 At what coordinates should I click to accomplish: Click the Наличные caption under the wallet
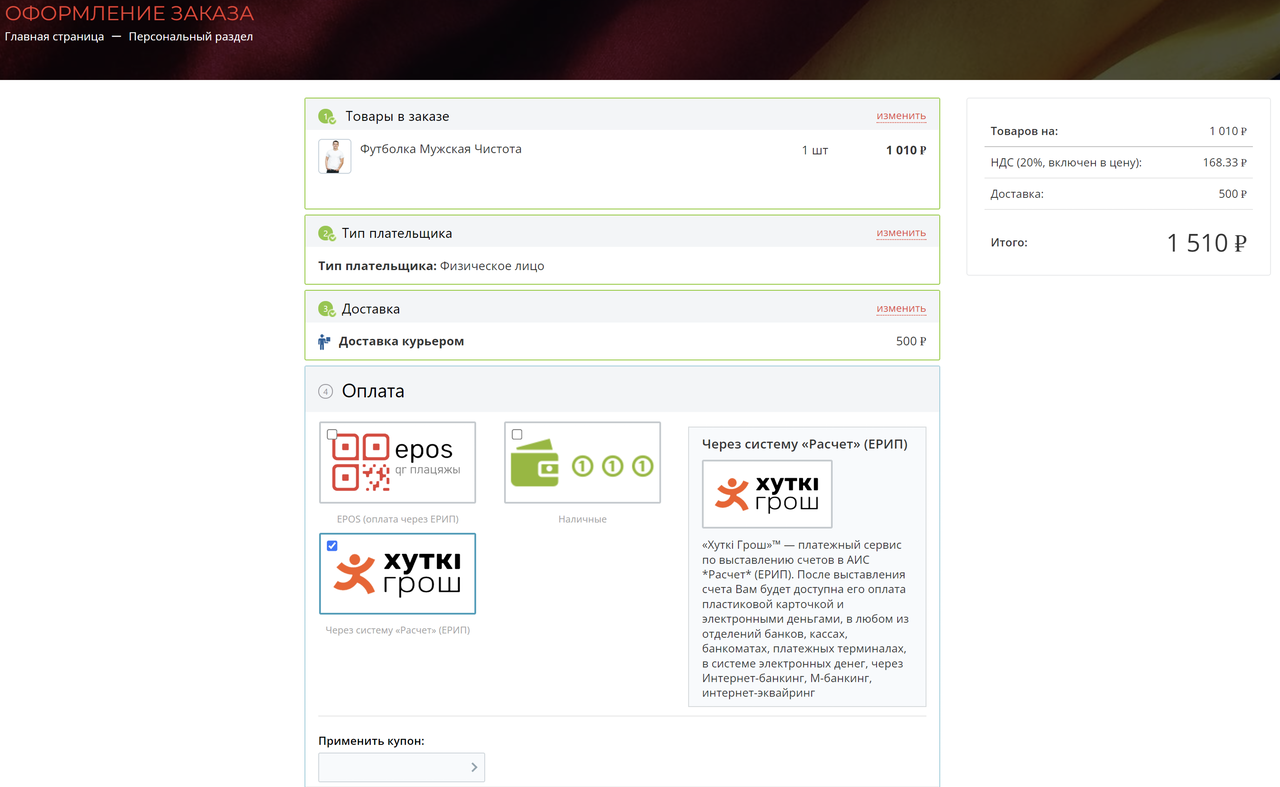pyautogui.click(x=582, y=519)
